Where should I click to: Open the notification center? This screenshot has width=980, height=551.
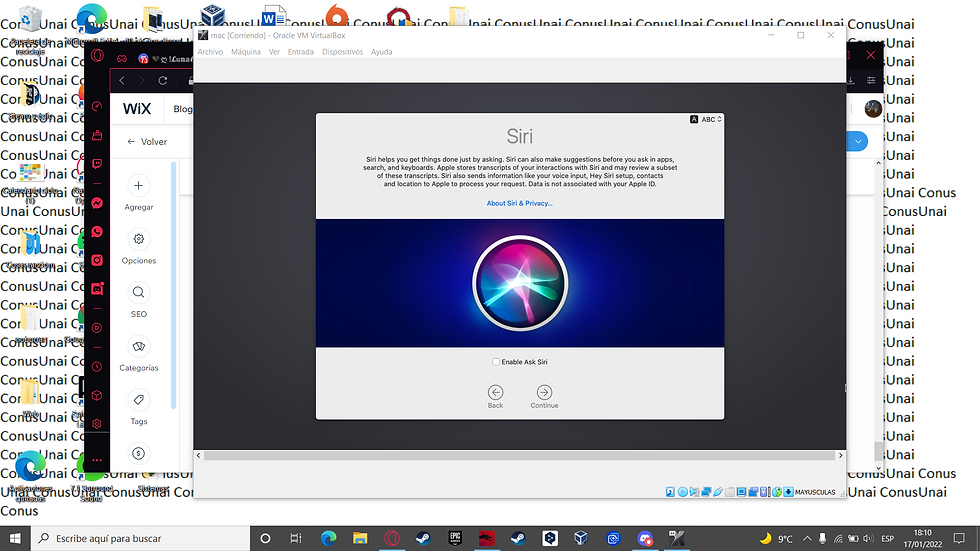coord(959,538)
